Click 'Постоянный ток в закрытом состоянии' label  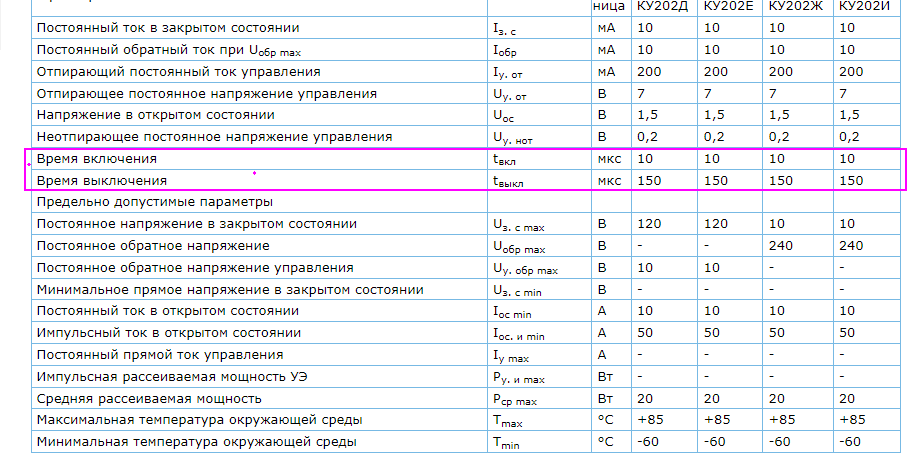pos(168,28)
